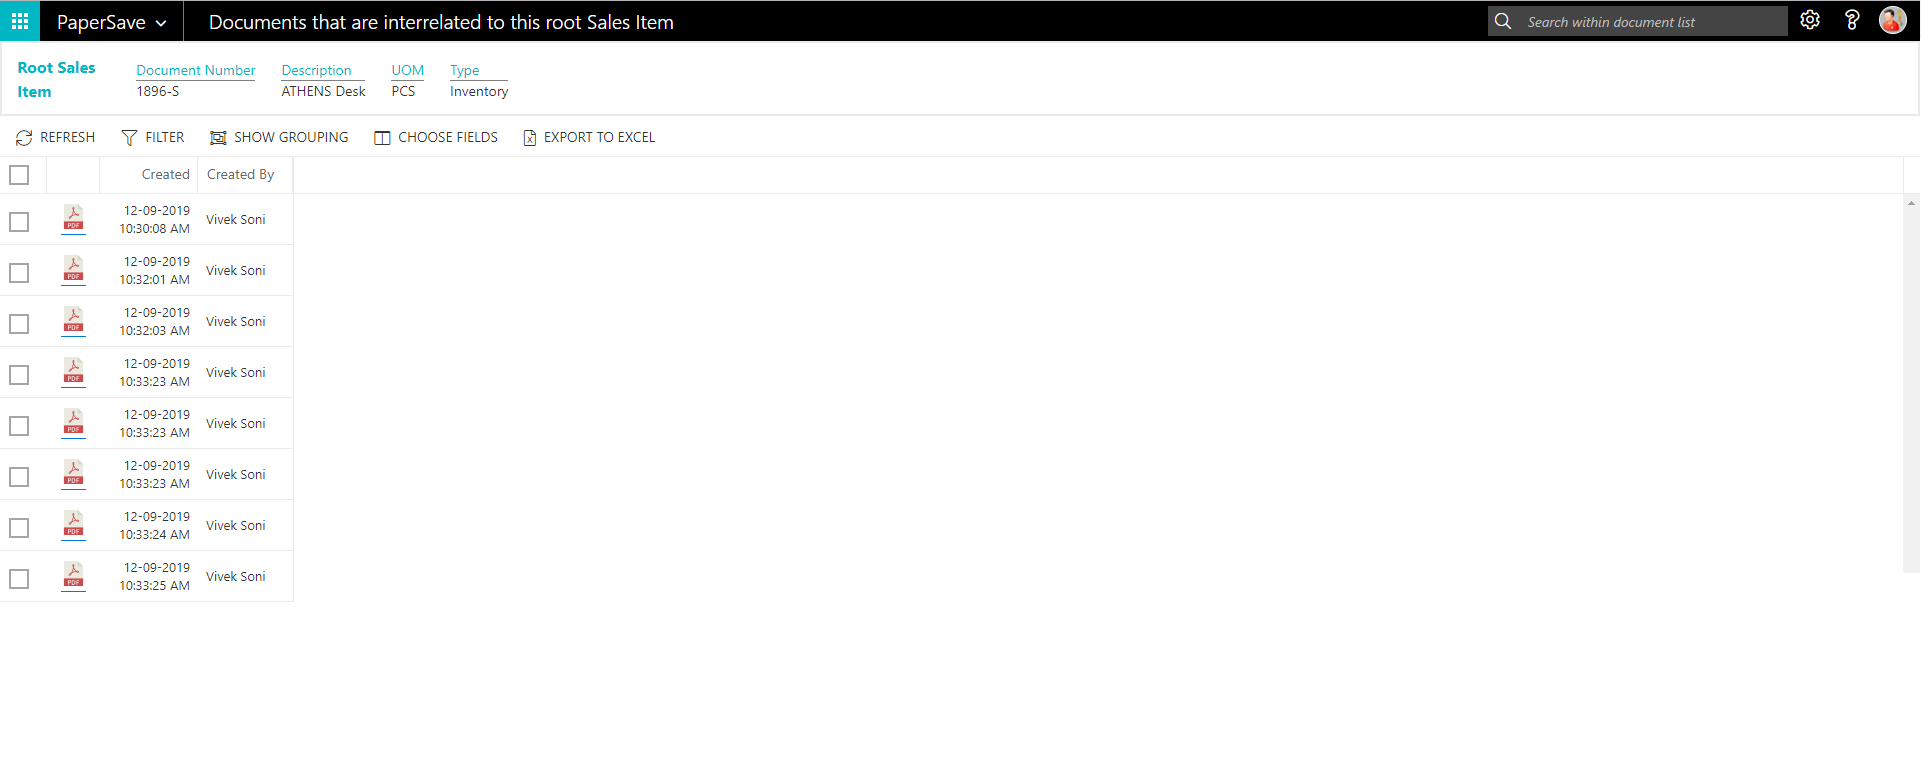Screen dimensions: 1921x760
Task: Sort by the Created column header
Action: (165, 174)
